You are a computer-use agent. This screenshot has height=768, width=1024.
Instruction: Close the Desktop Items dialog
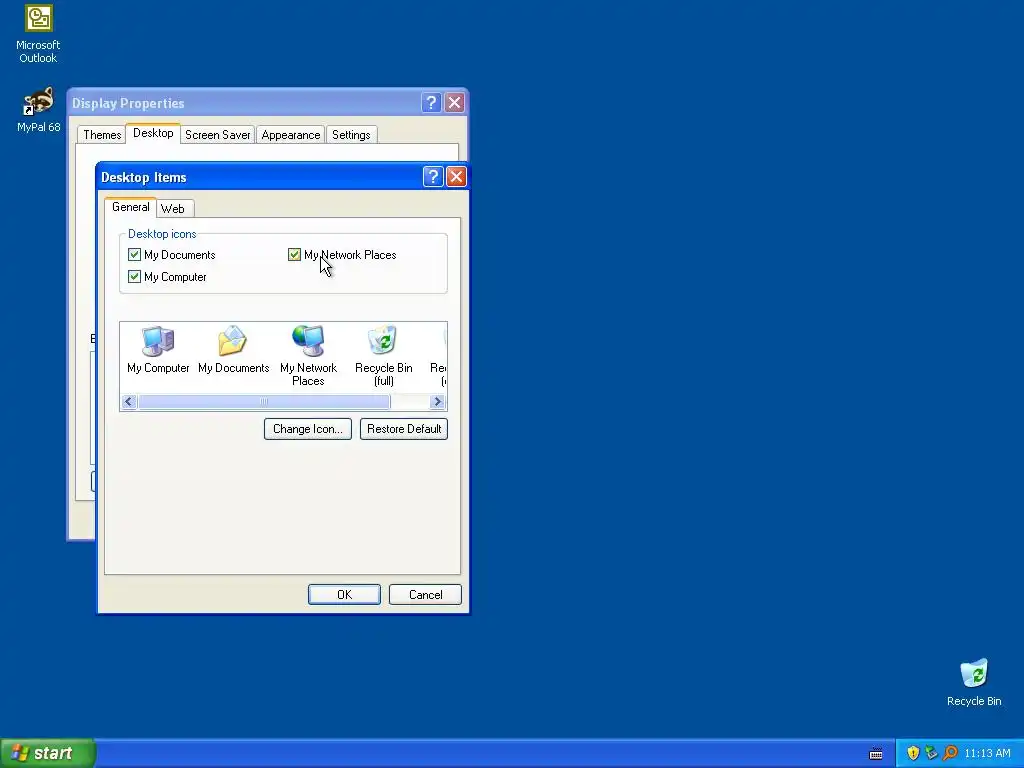click(x=456, y=176)
